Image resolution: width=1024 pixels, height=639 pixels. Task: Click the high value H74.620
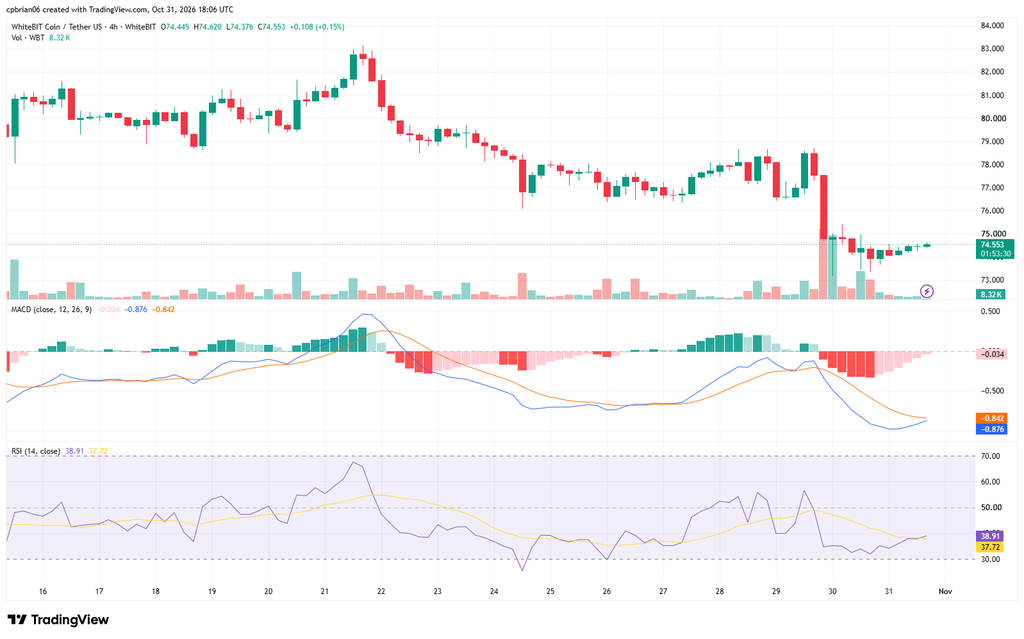tap(208, 27)
